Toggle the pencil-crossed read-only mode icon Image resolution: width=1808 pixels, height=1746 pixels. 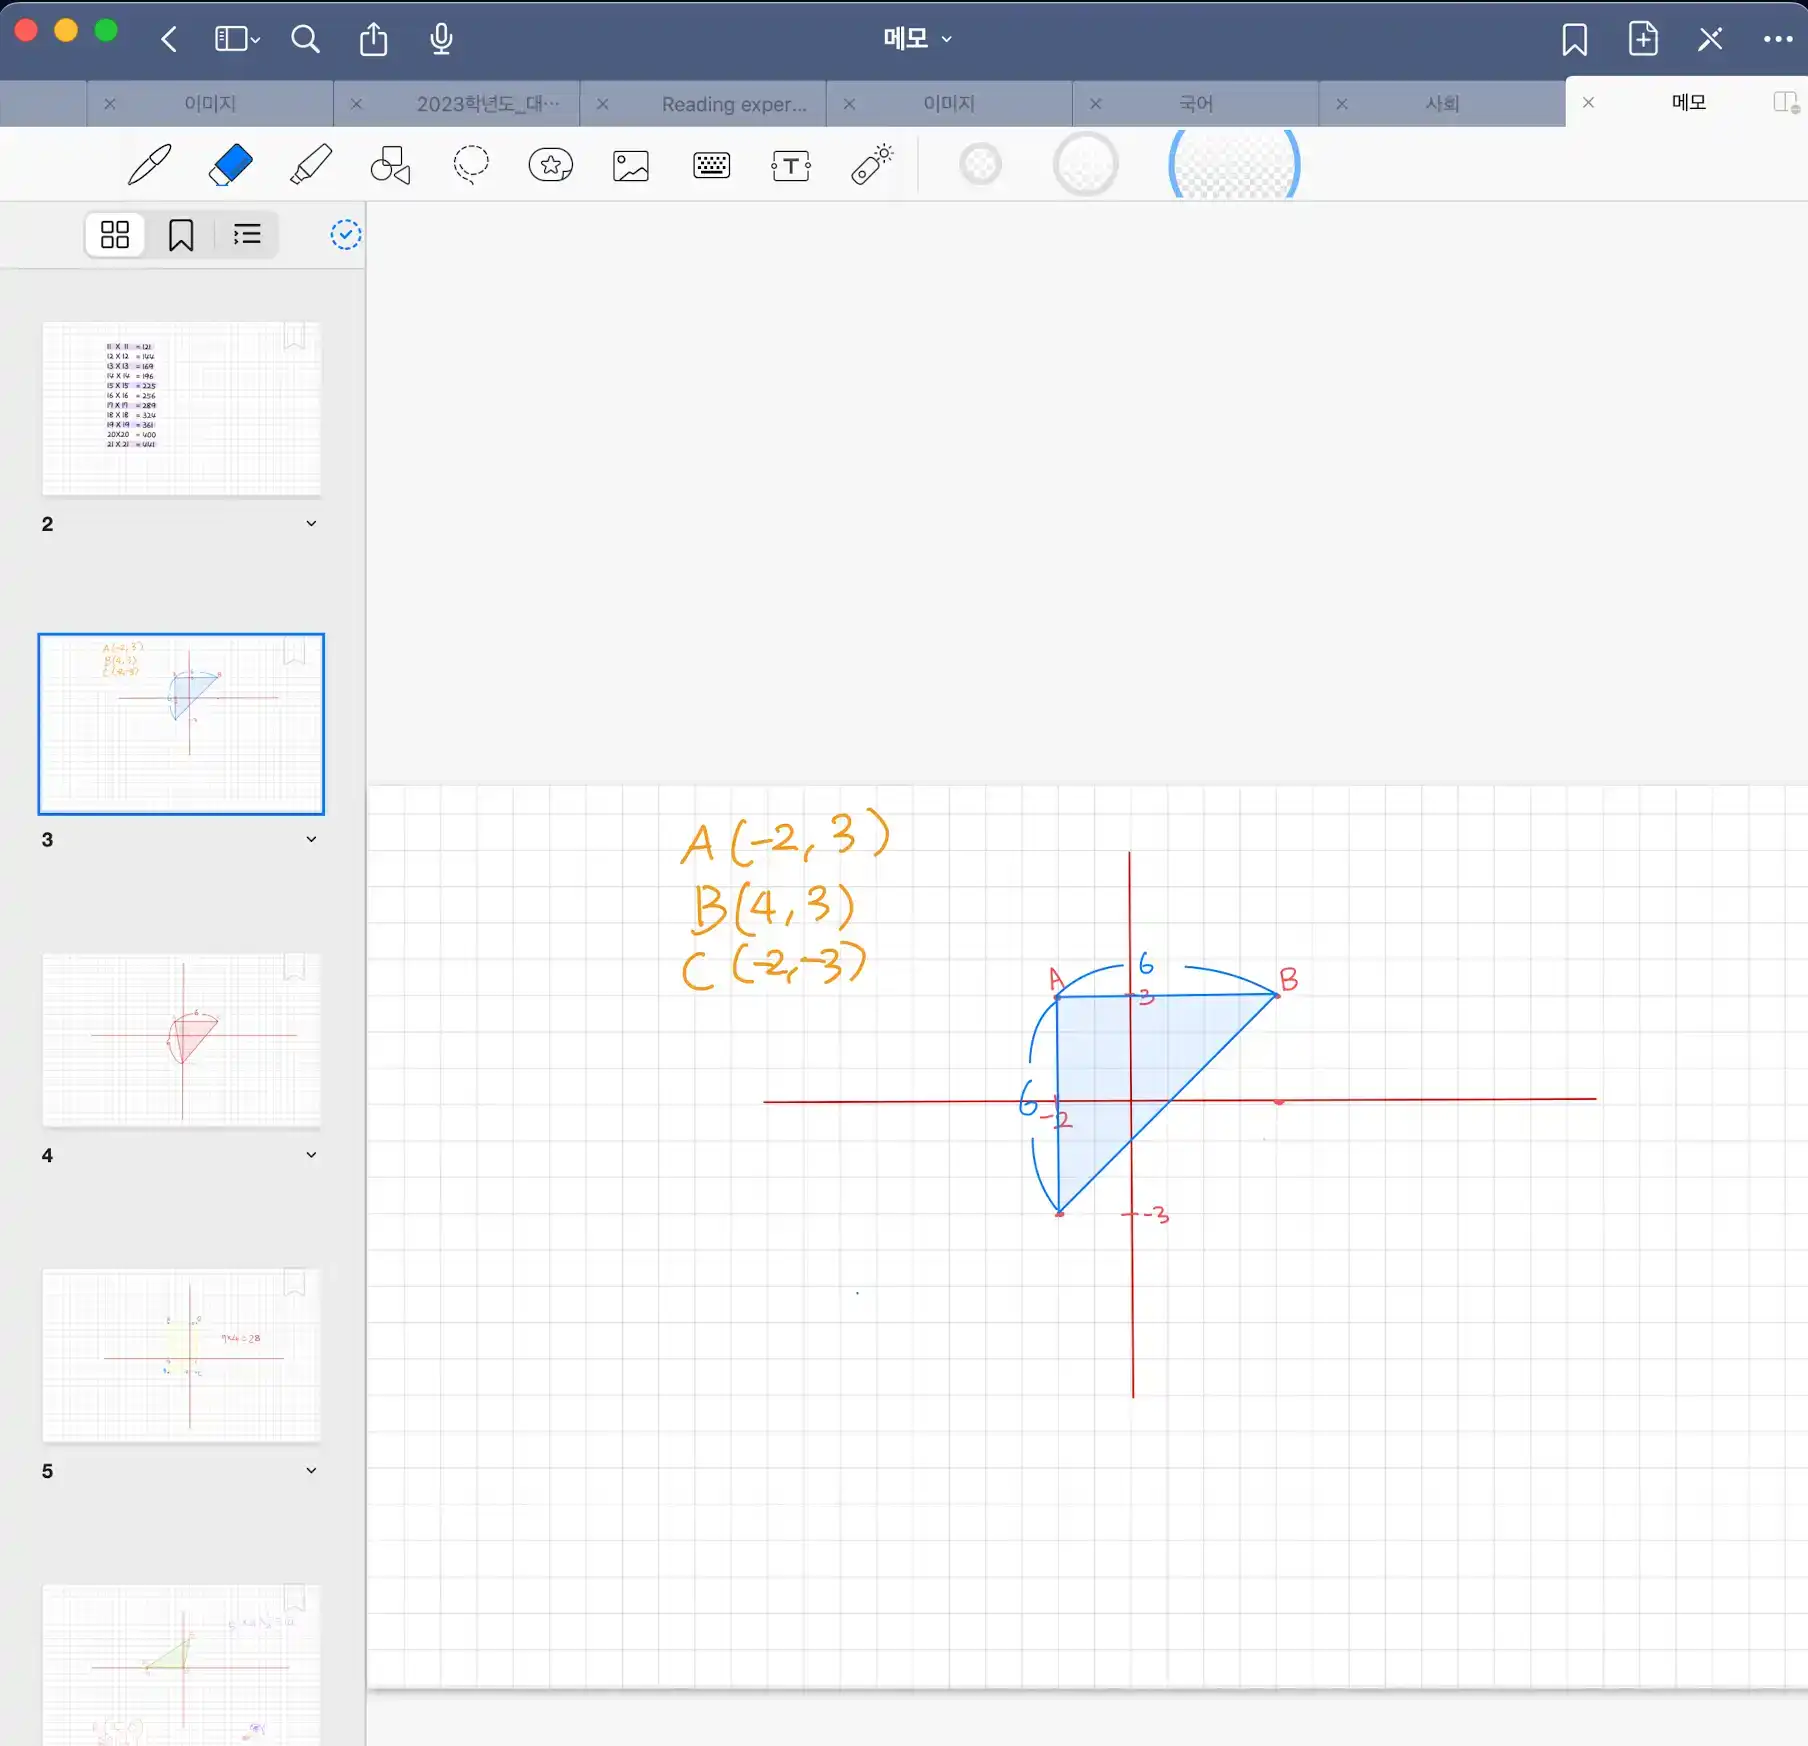pos(1710,39)
